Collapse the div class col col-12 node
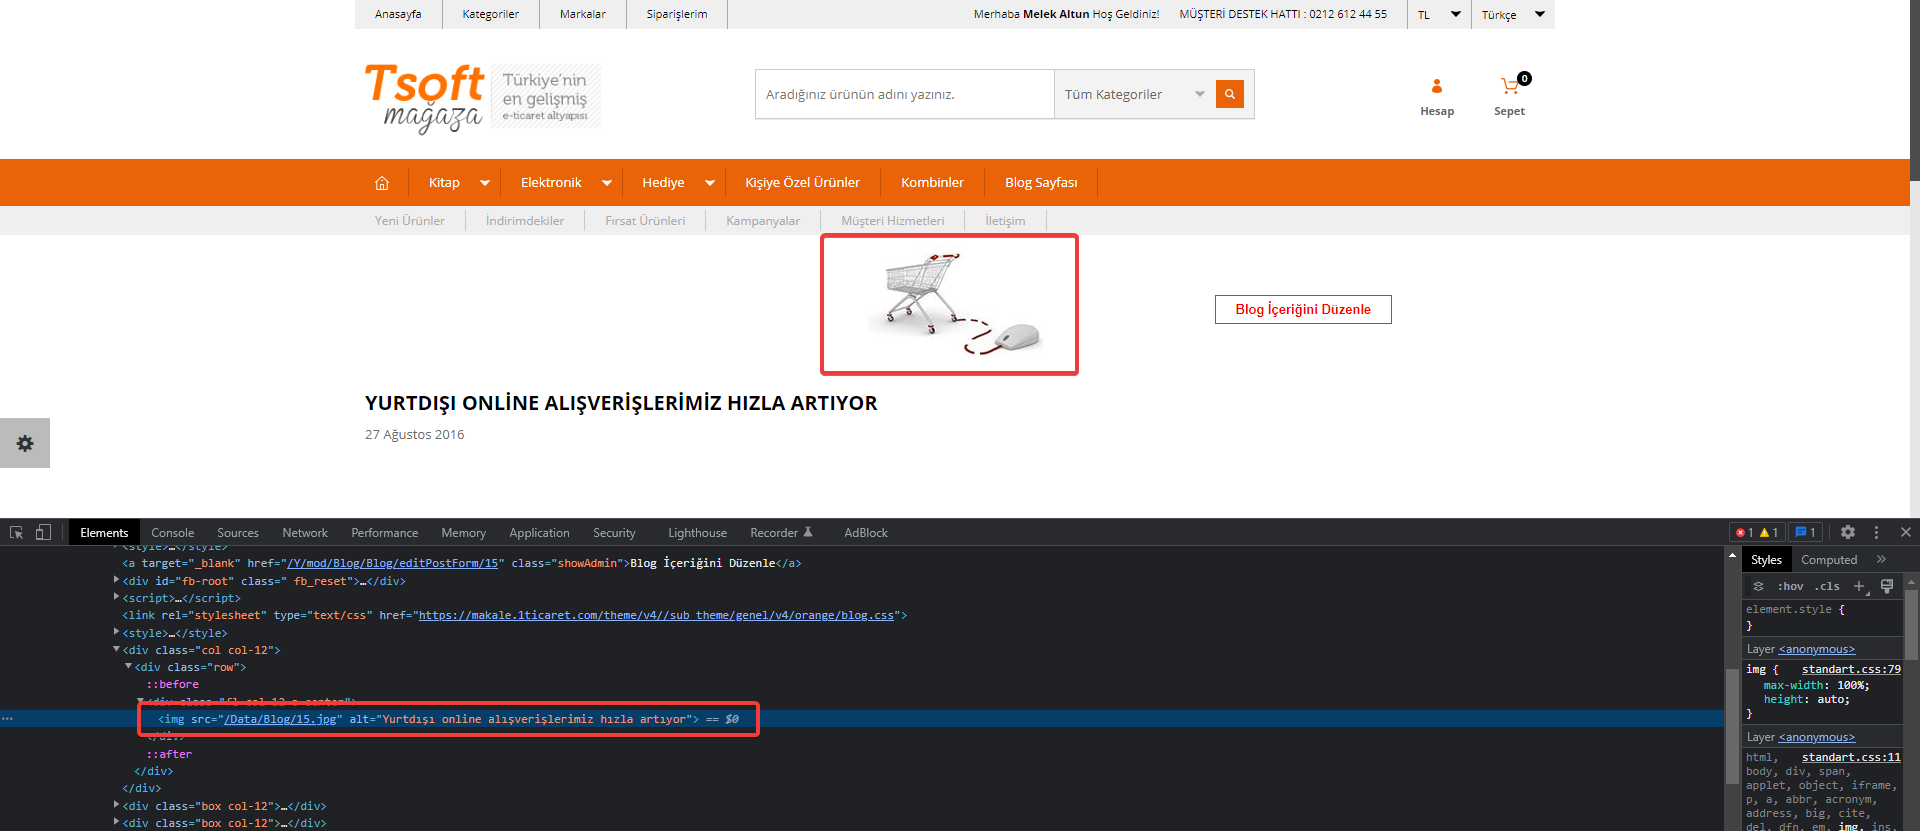 [x=116, y=649]
